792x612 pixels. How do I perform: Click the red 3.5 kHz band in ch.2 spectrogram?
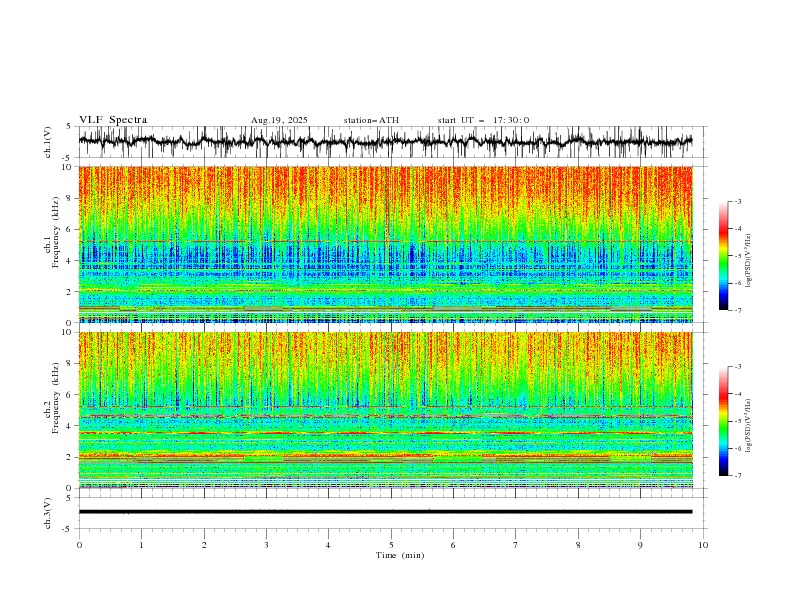click(385, 433)
